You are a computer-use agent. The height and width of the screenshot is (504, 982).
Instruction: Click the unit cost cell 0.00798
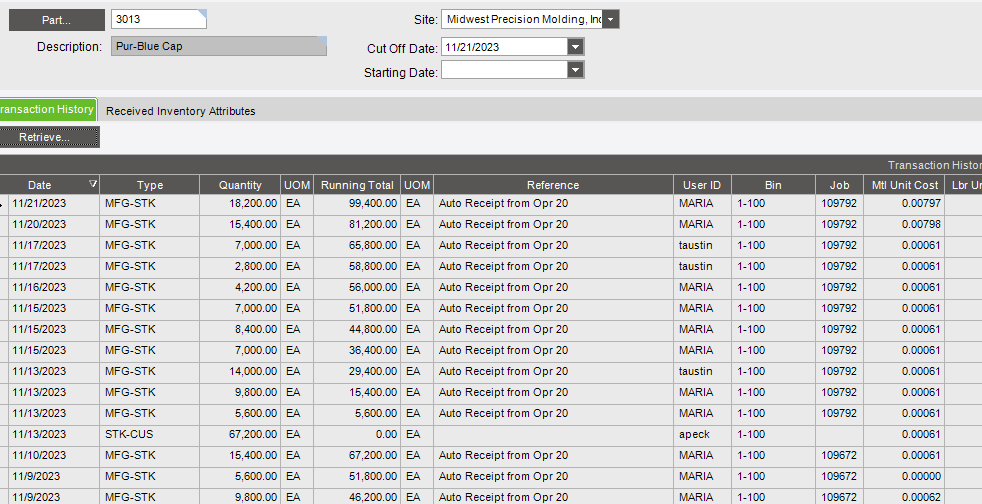click(x=905, y=224)
